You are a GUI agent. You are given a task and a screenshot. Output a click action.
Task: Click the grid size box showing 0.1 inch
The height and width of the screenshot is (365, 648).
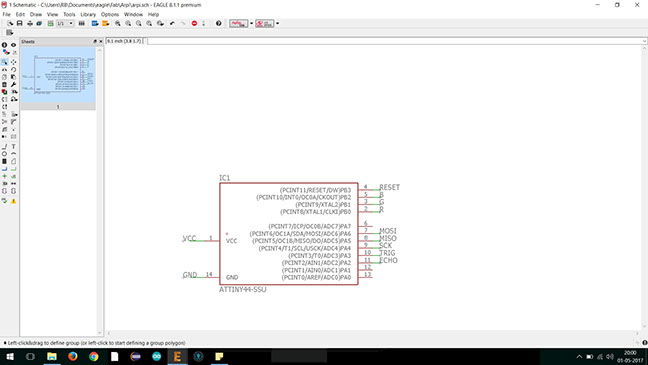[124, 41]
